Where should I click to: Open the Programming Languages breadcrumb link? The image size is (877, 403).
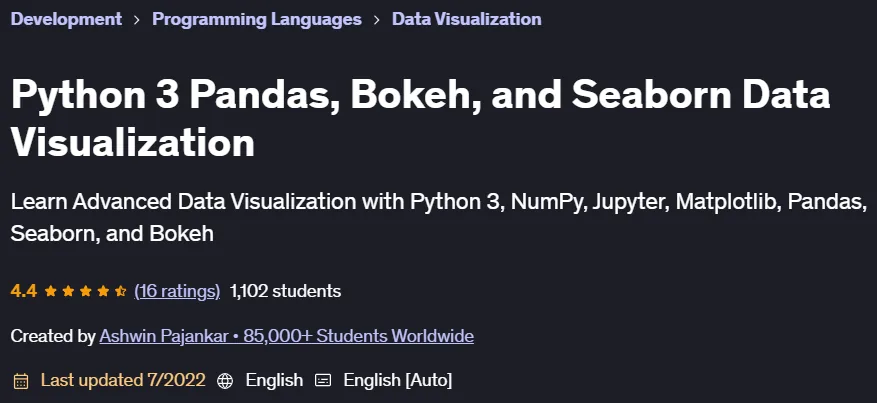click(x=257, y=19)
